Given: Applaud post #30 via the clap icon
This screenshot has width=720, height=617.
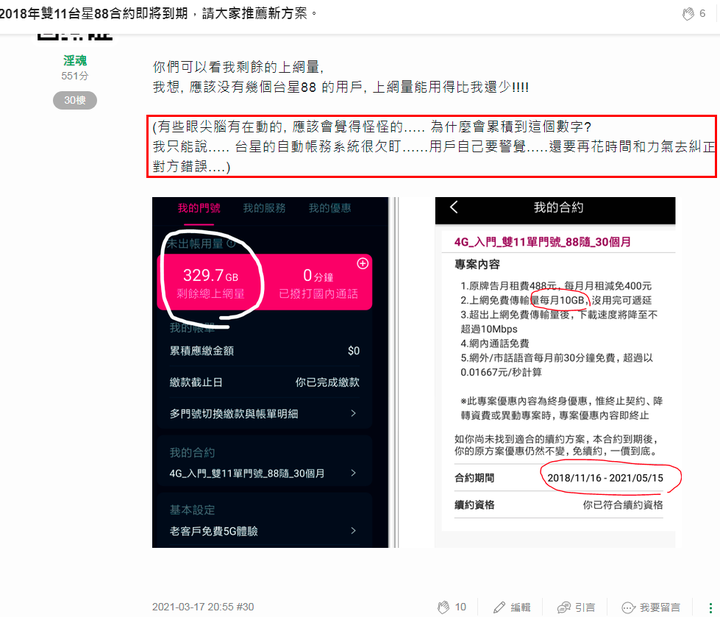Looking at the screenshot, I should [x=444, y=607].
